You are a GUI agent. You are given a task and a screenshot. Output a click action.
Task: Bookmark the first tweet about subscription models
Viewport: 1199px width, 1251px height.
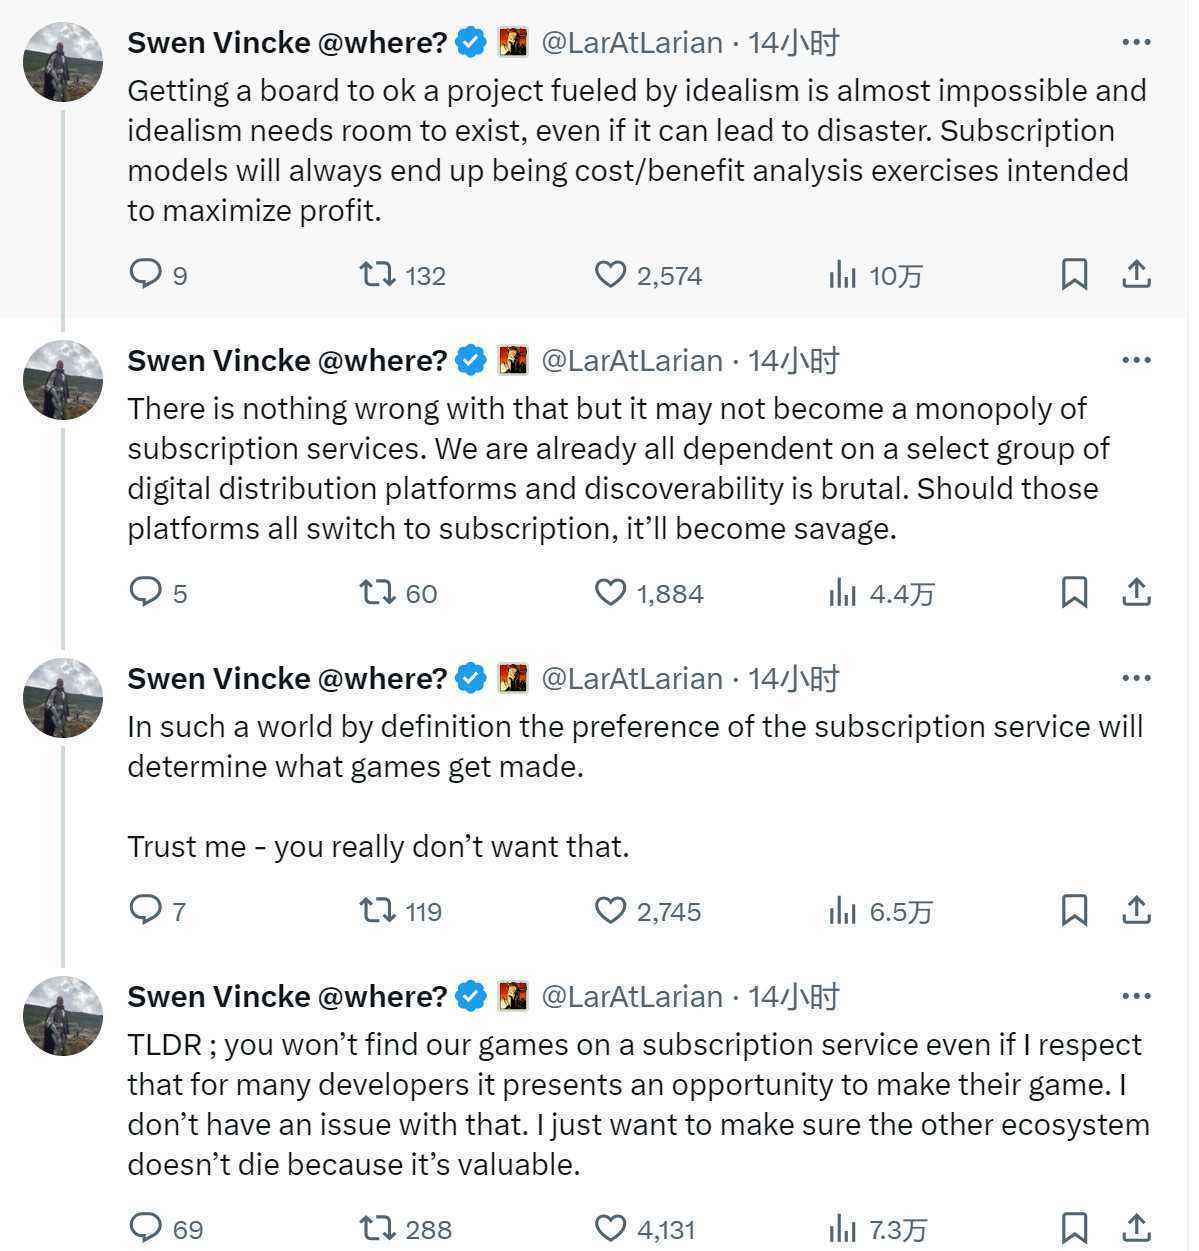click(1074, 273)
